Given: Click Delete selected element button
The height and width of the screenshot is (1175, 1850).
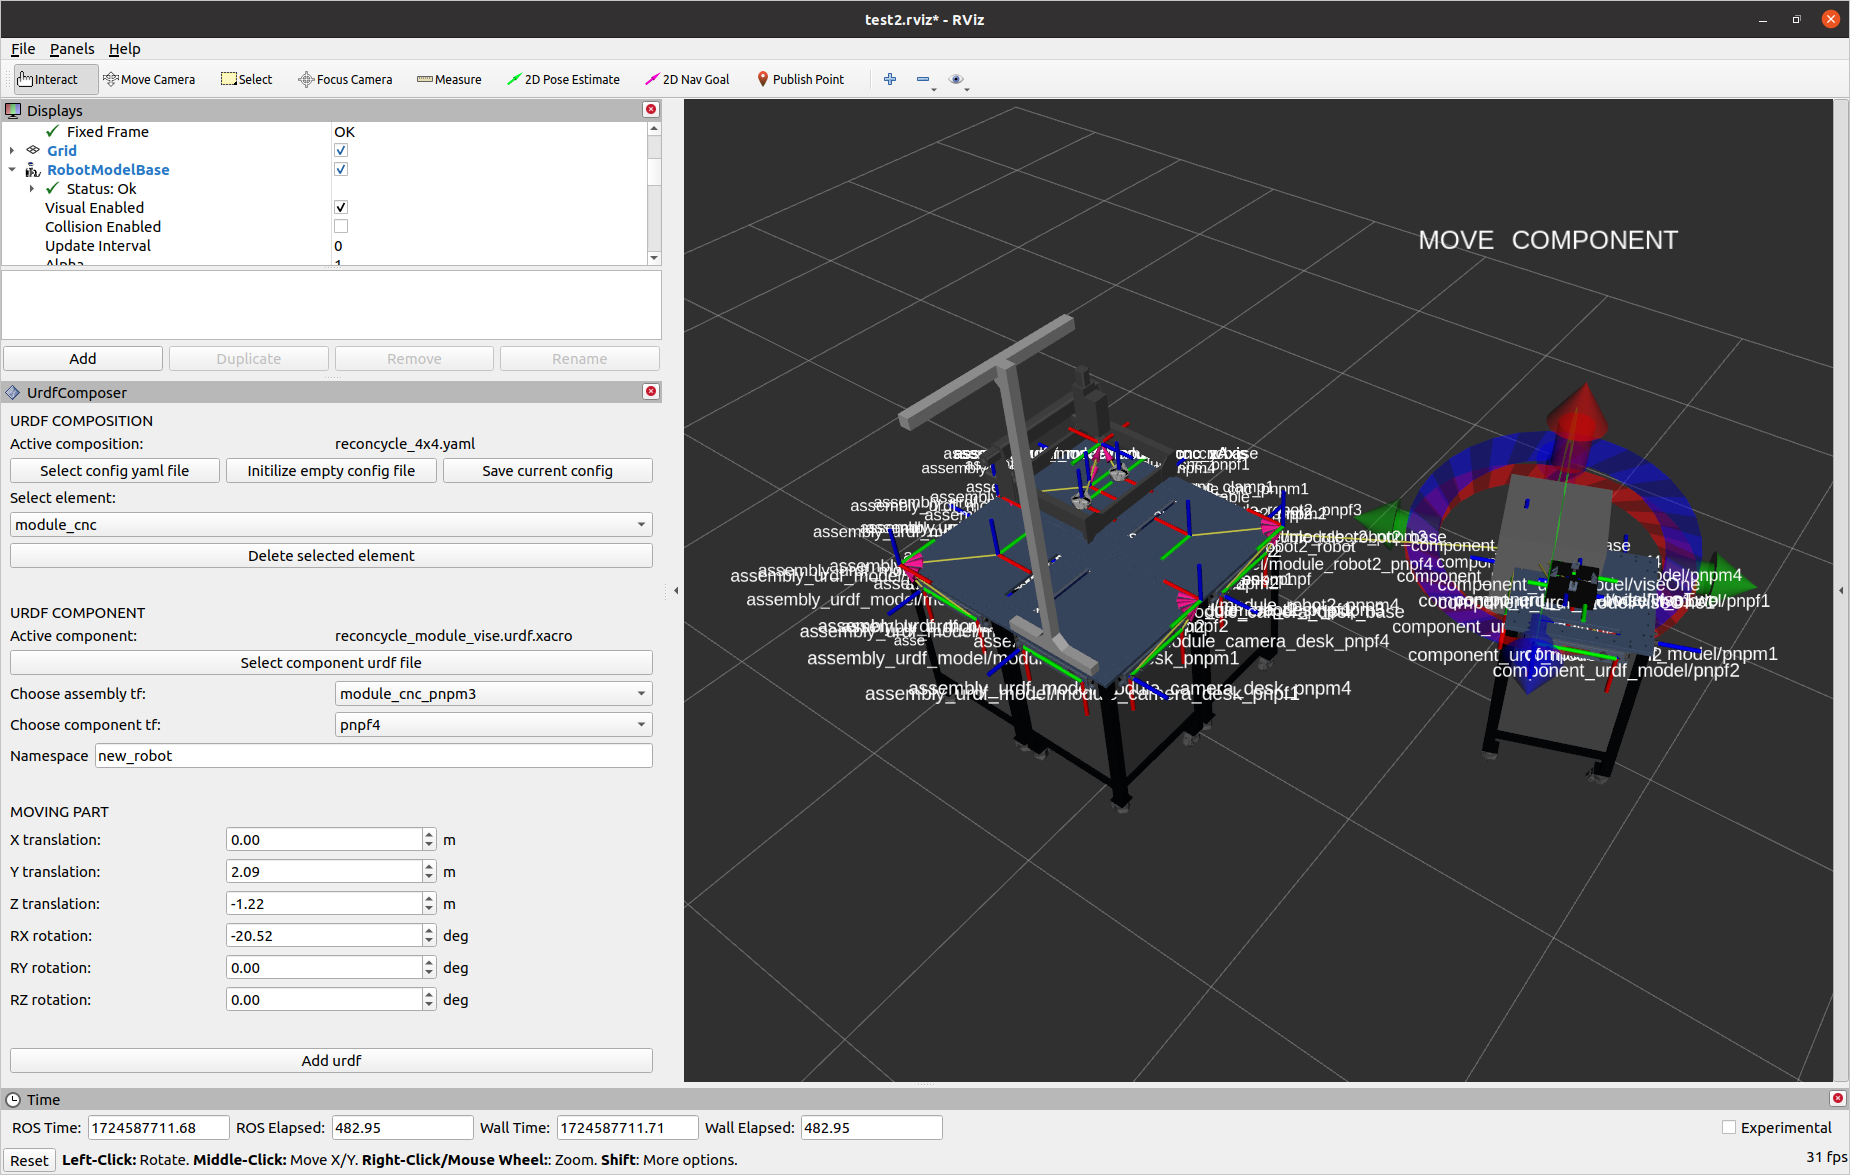Looking at the screenshot, I should click(331, 555).
